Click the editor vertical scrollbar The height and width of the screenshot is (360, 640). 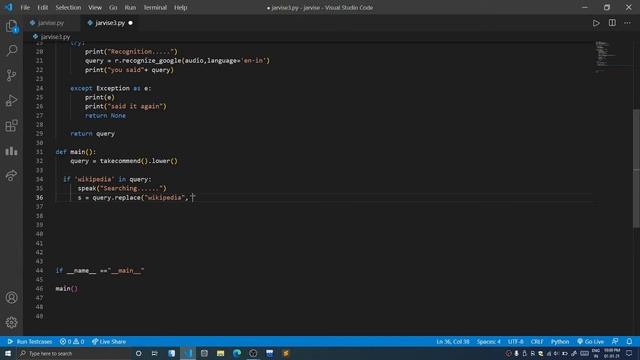point(636,168)
